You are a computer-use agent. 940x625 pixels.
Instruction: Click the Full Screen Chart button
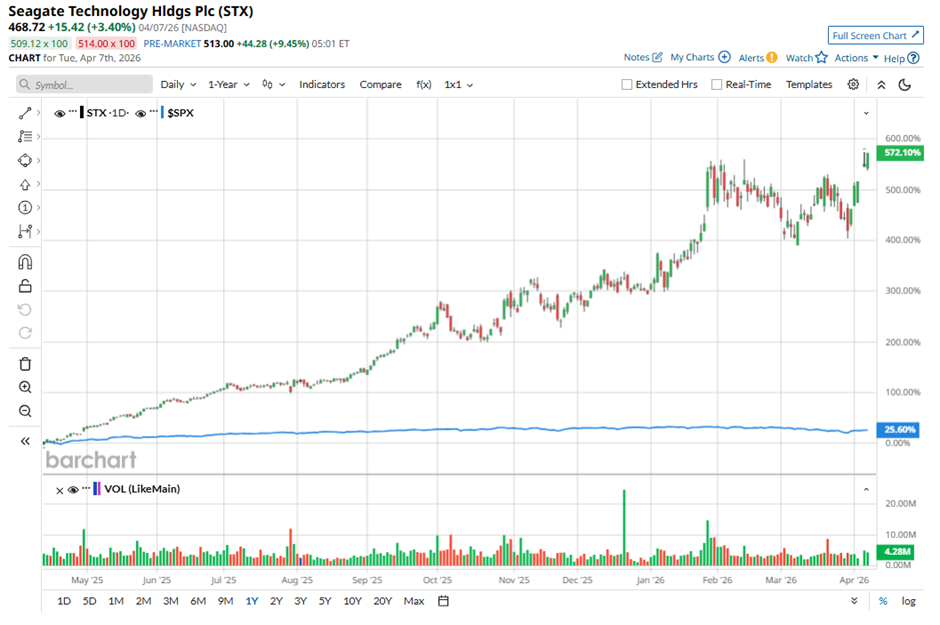coord(875,36)
